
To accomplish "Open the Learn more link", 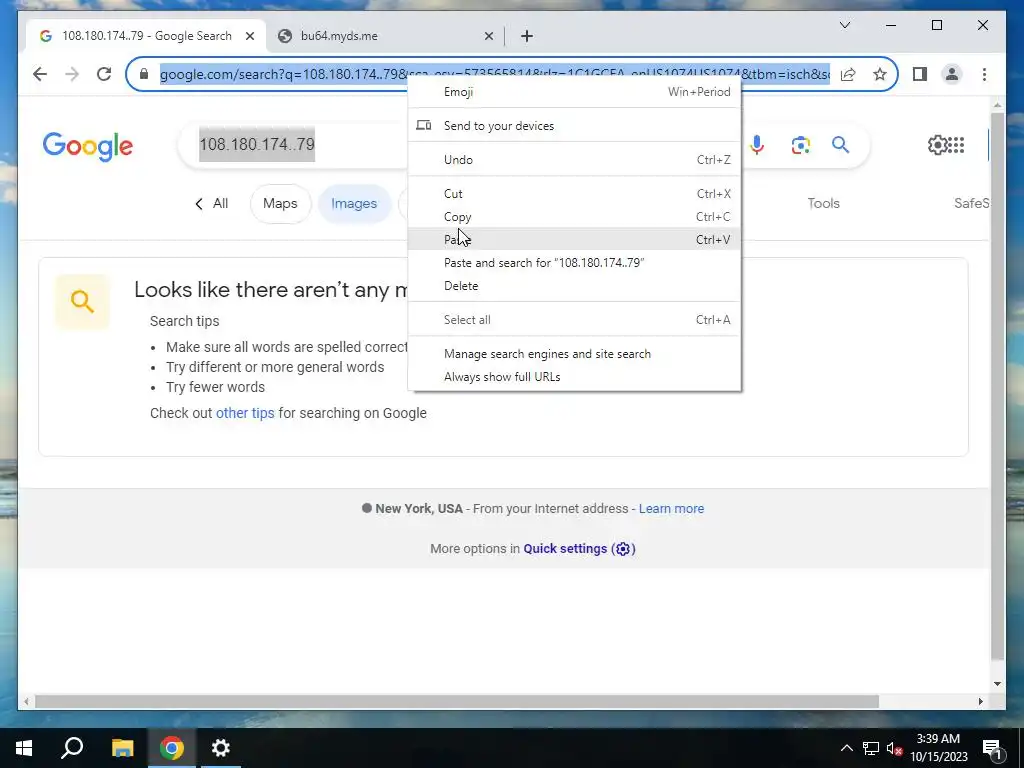I will (x=671, y=509).
